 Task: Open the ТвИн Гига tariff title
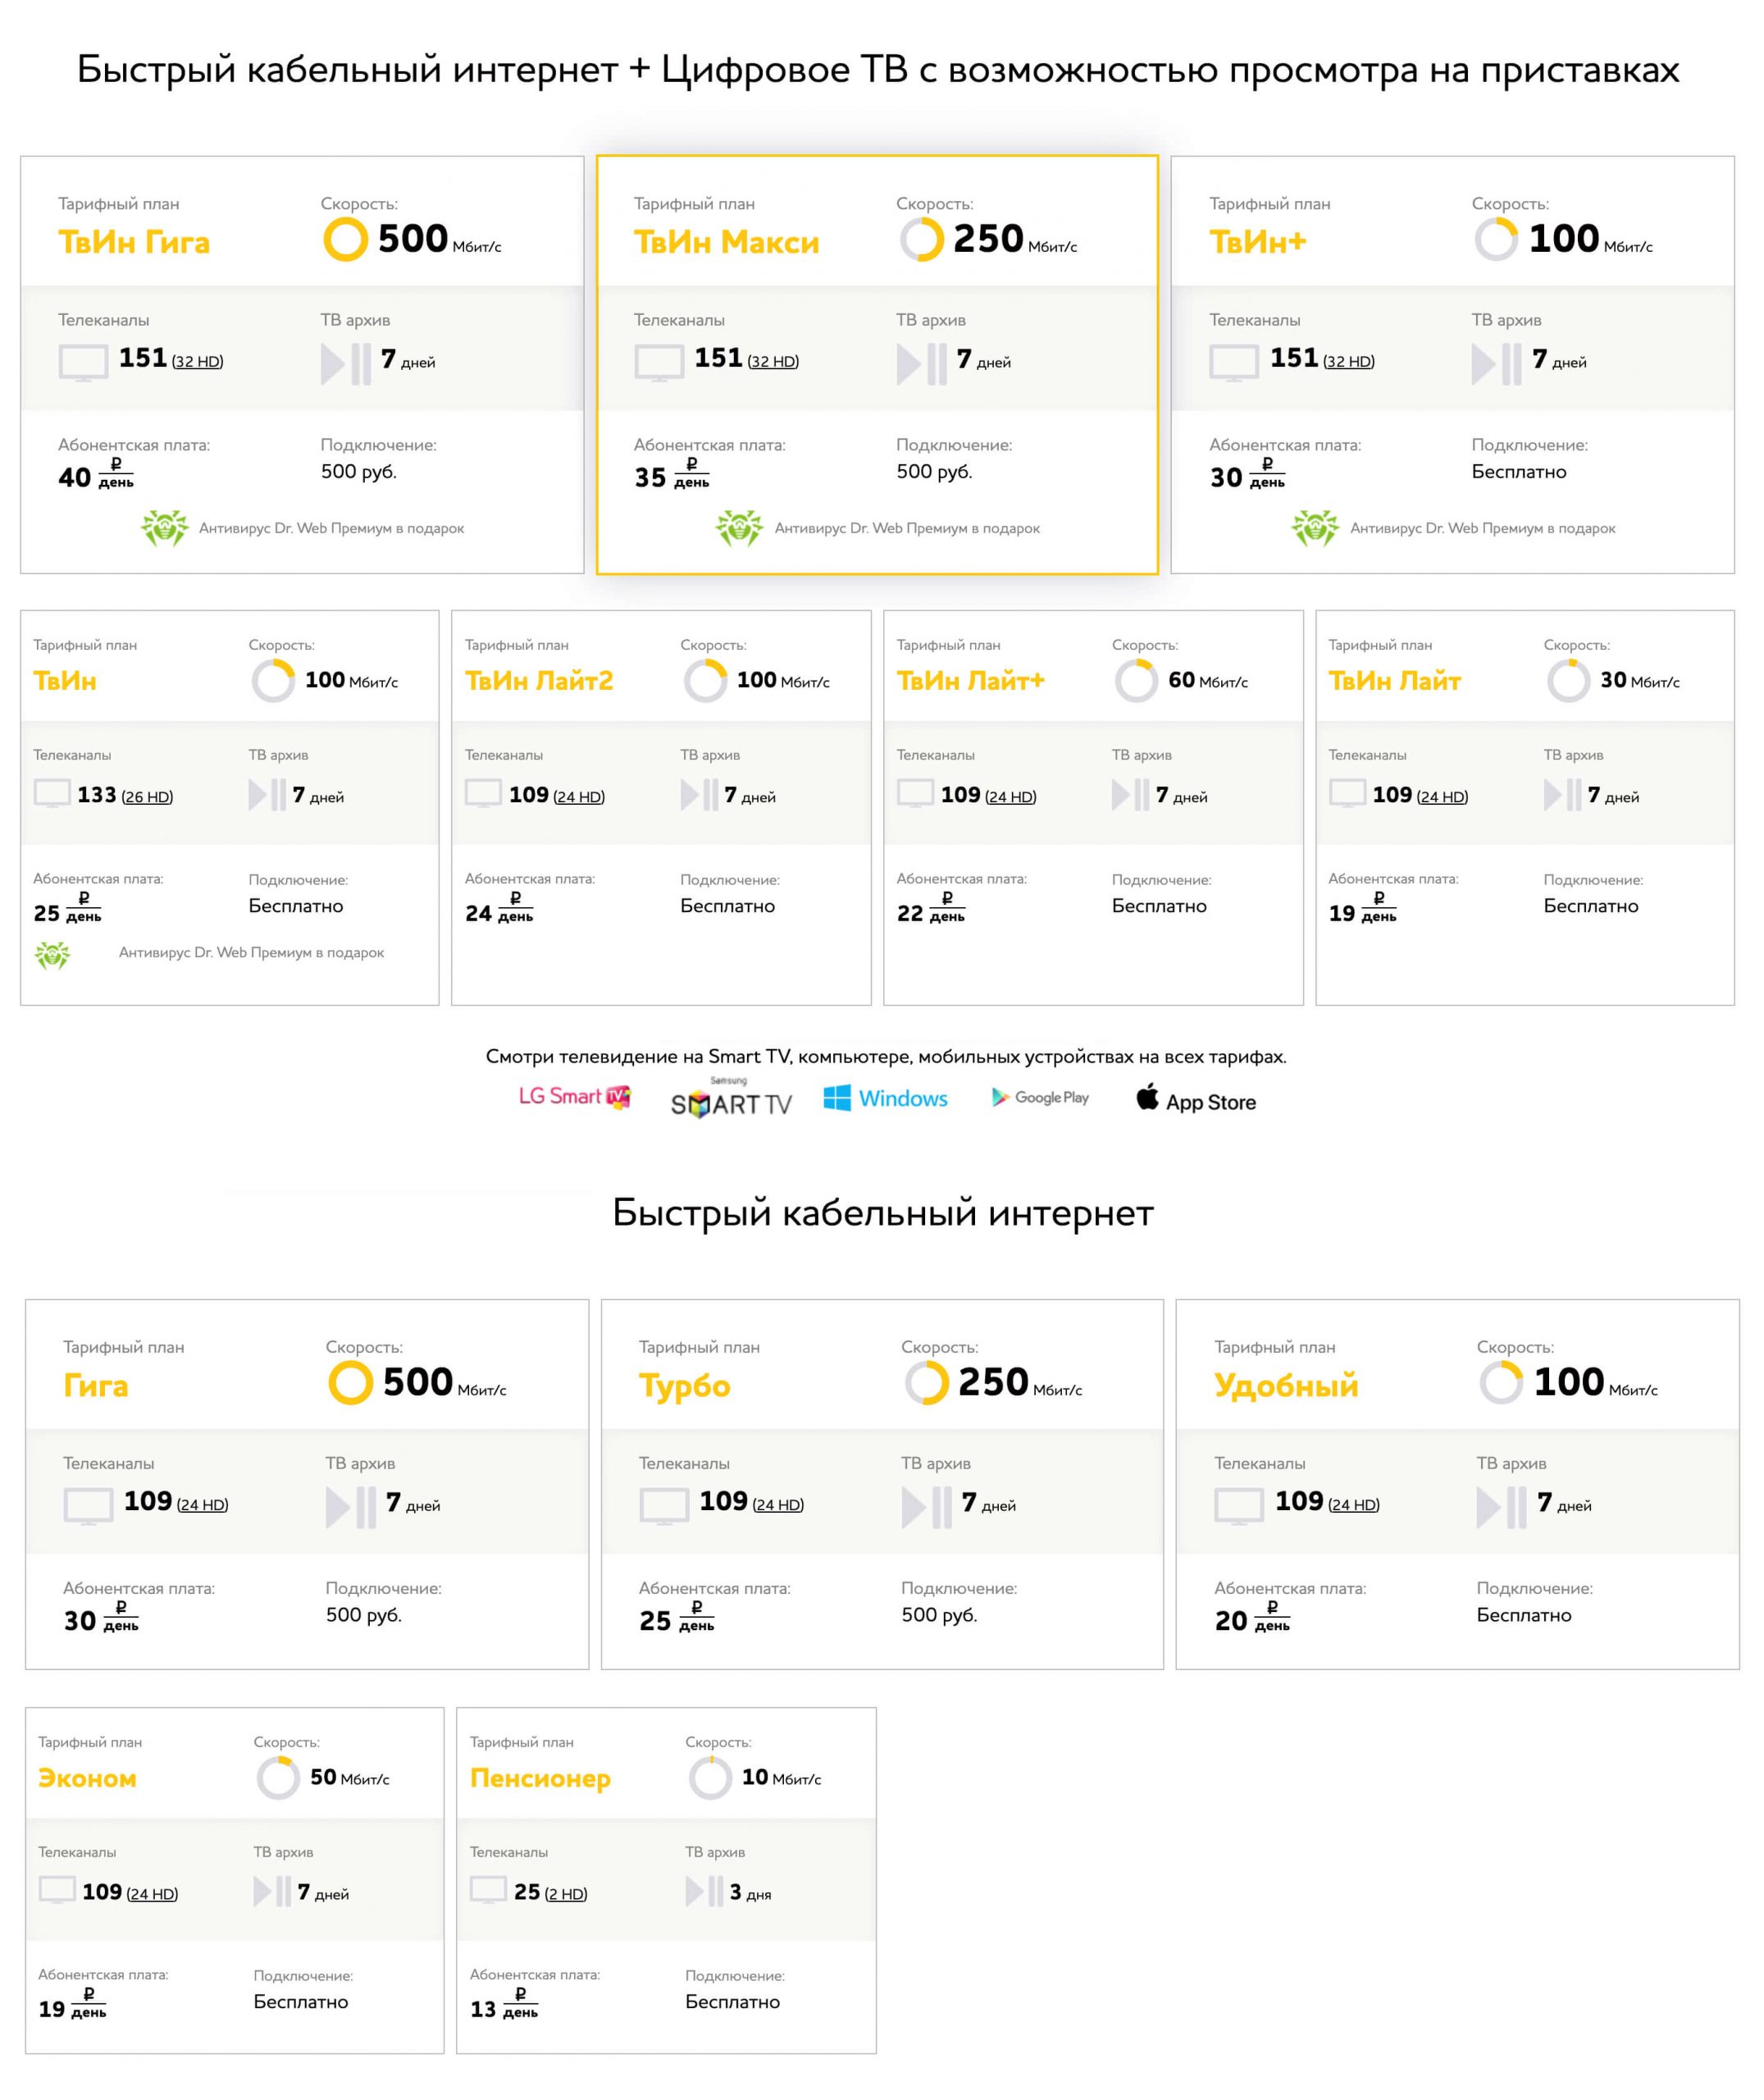pyautogui.click(x=134, y=242)
